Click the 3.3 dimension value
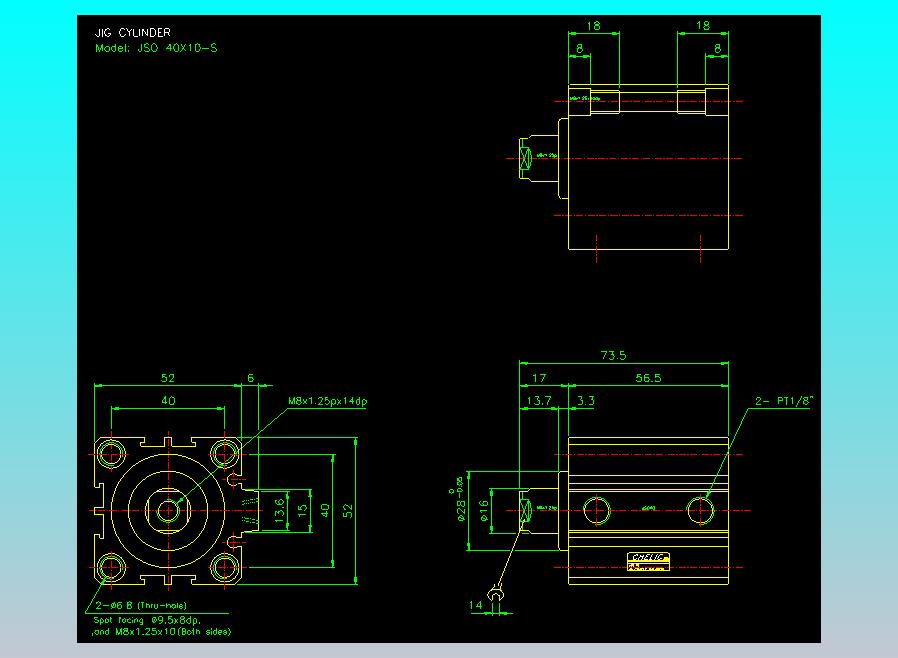 coord(586,400)
